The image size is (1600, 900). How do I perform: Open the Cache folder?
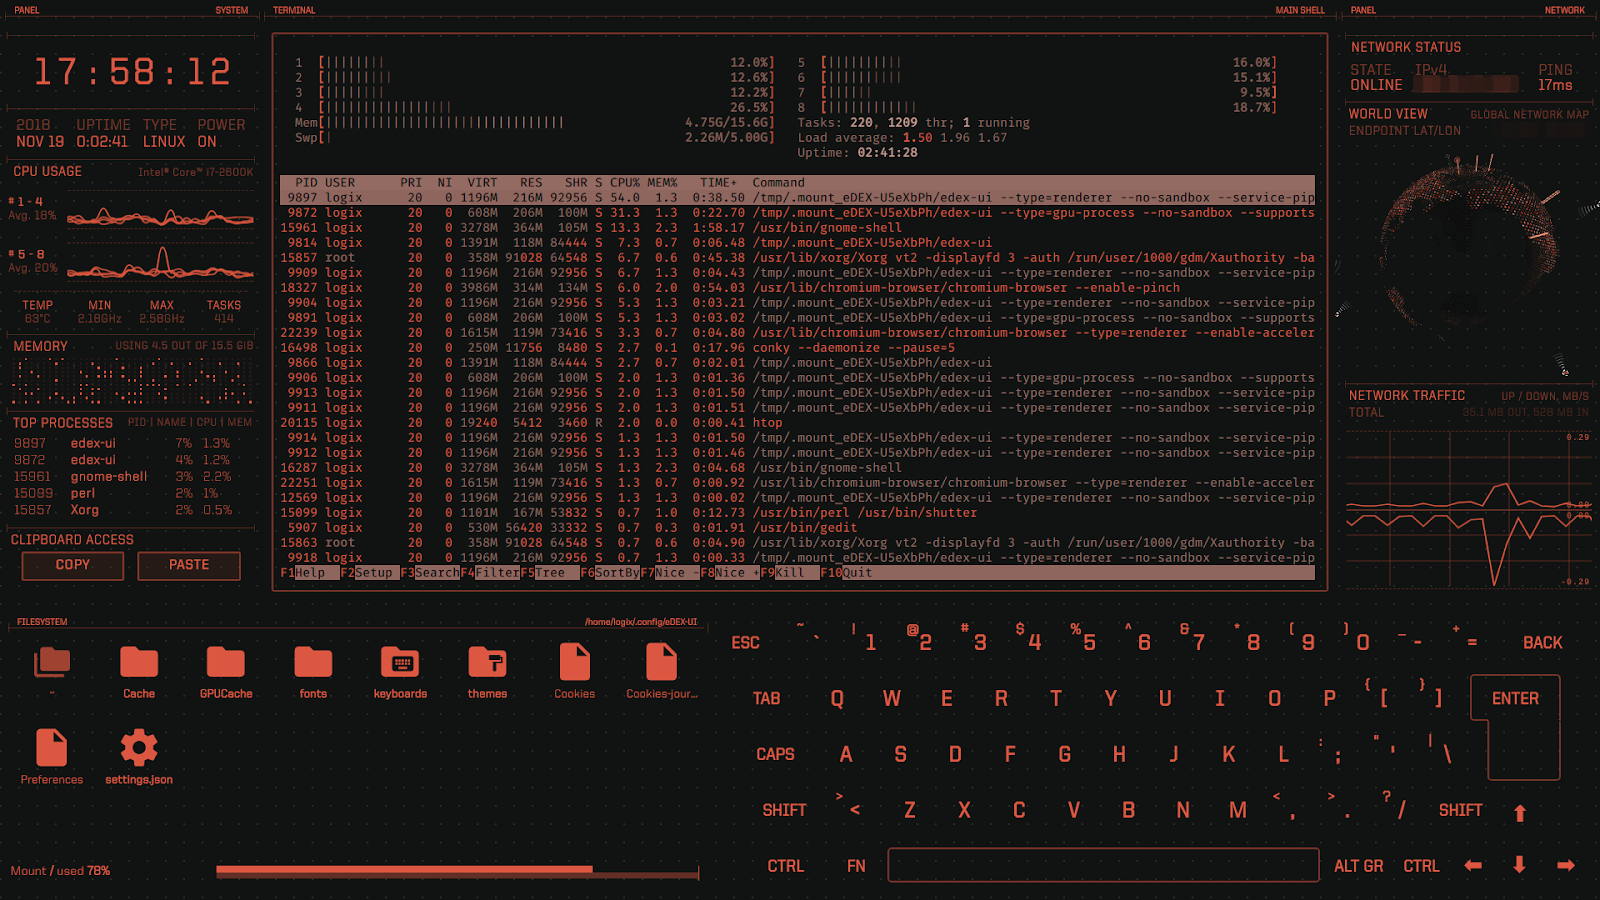[x=139, y=663]
